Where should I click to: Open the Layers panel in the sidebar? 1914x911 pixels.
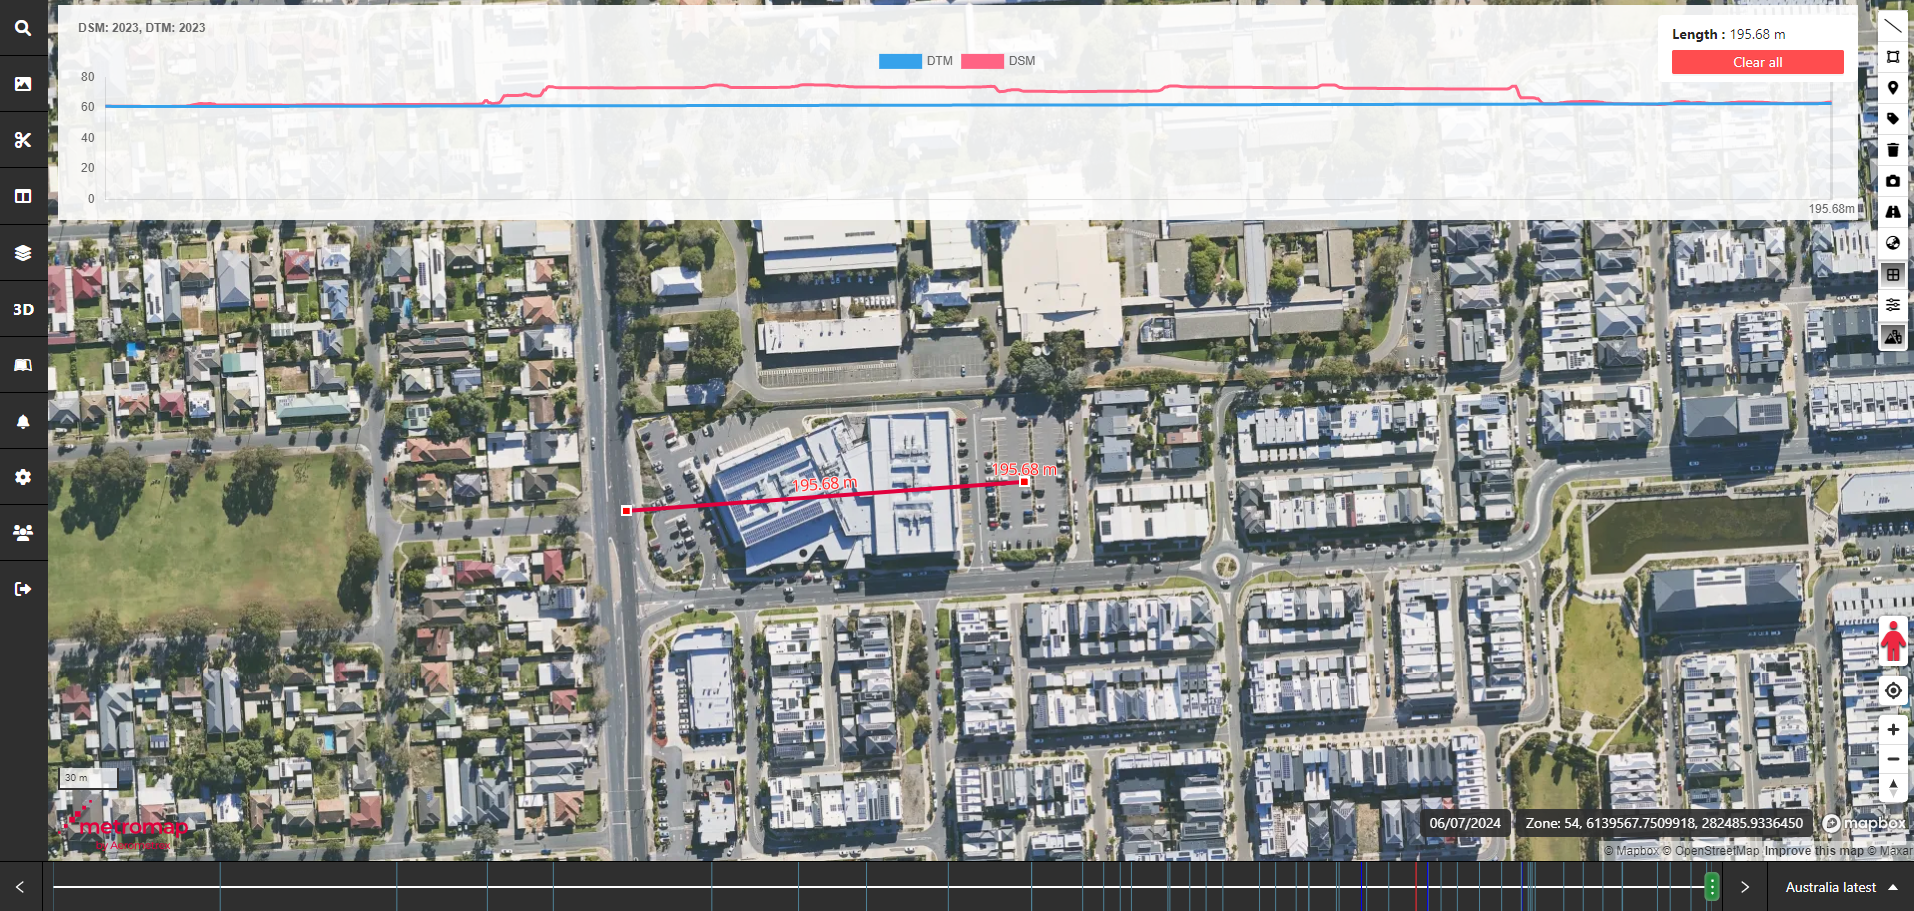click(22, 252)
